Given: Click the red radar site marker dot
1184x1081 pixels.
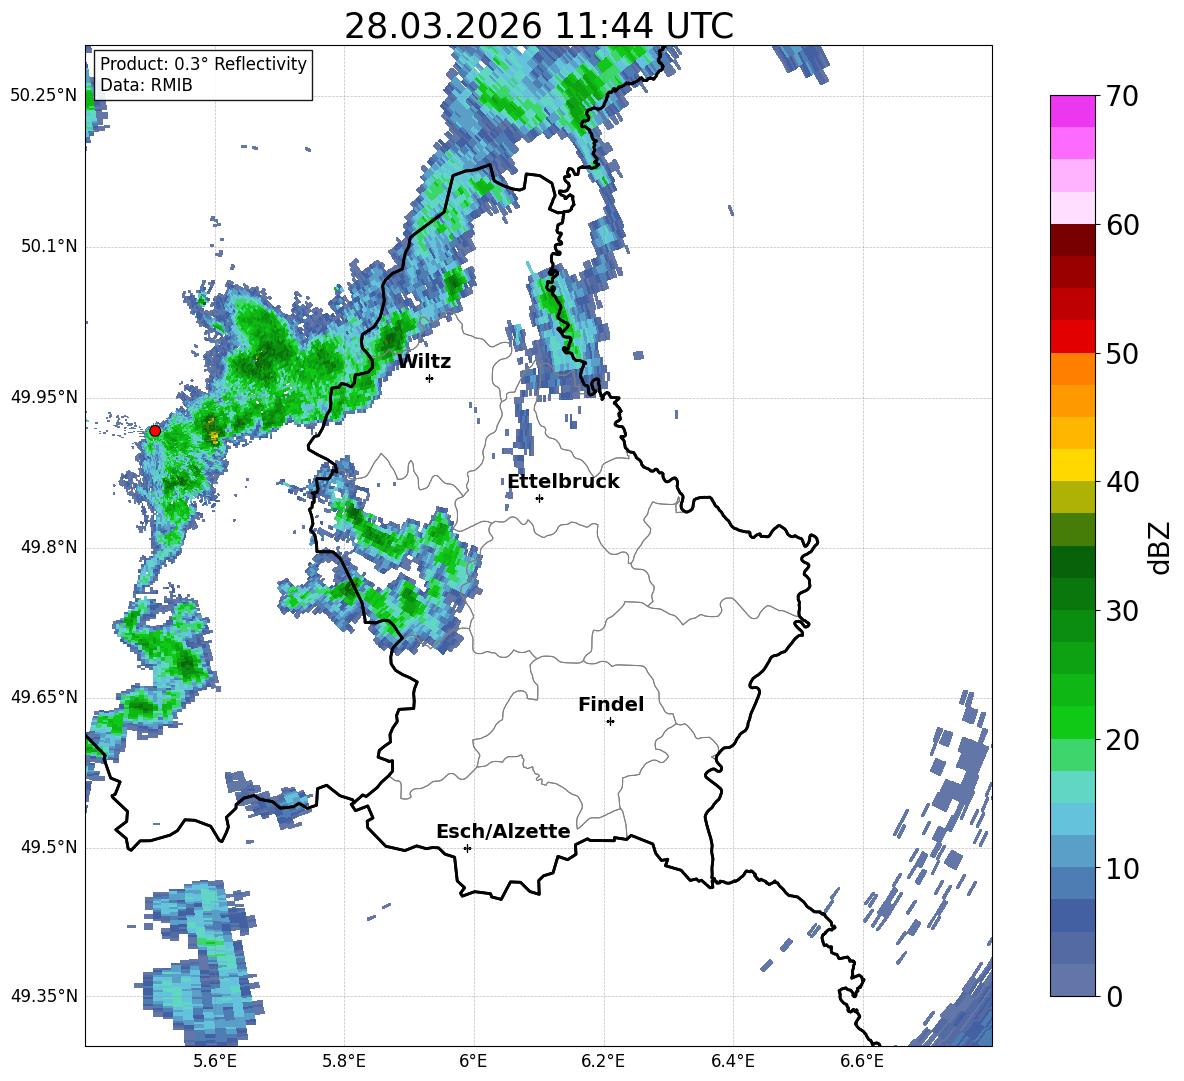Looking at the screenshot, I should [x=155, y=431].
